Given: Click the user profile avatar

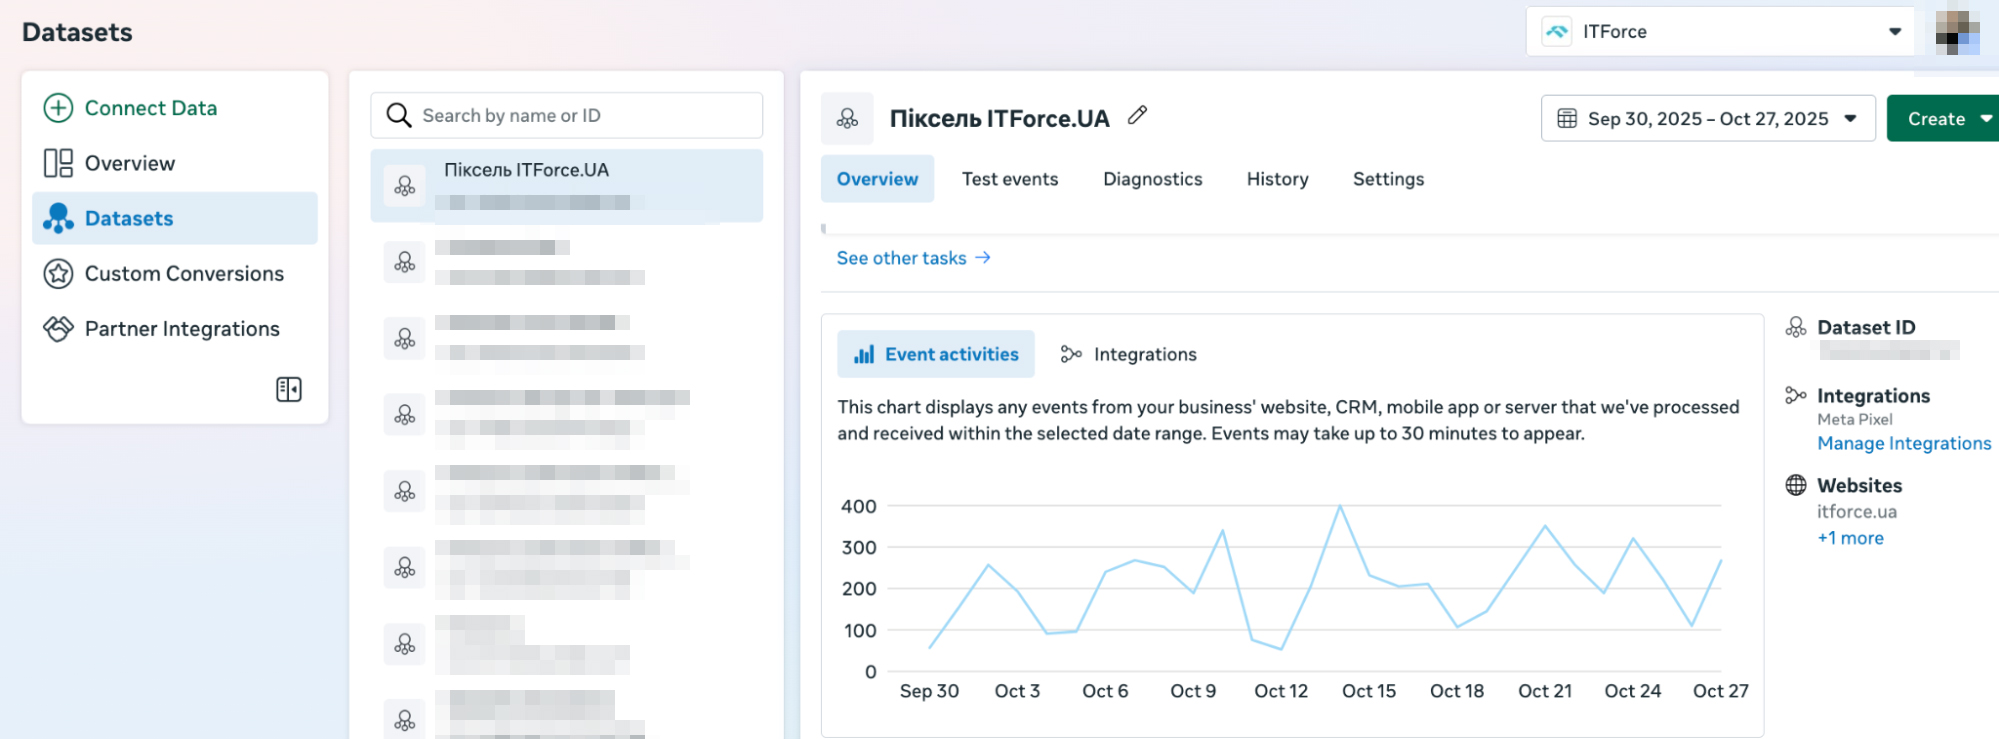Looking at the screenshot, I should pyautogui.click(x=1956, y=32).
